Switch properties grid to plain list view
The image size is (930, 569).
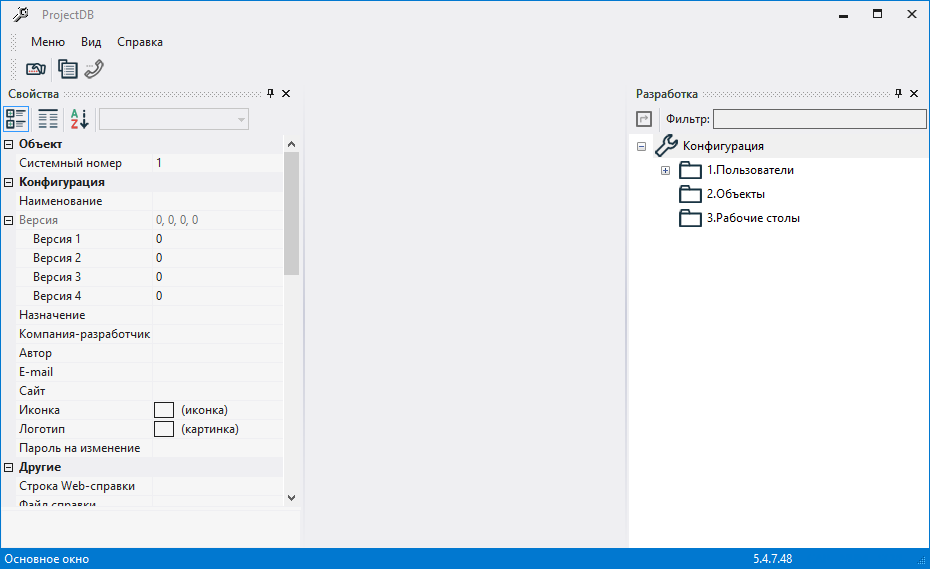coord(48,120)
